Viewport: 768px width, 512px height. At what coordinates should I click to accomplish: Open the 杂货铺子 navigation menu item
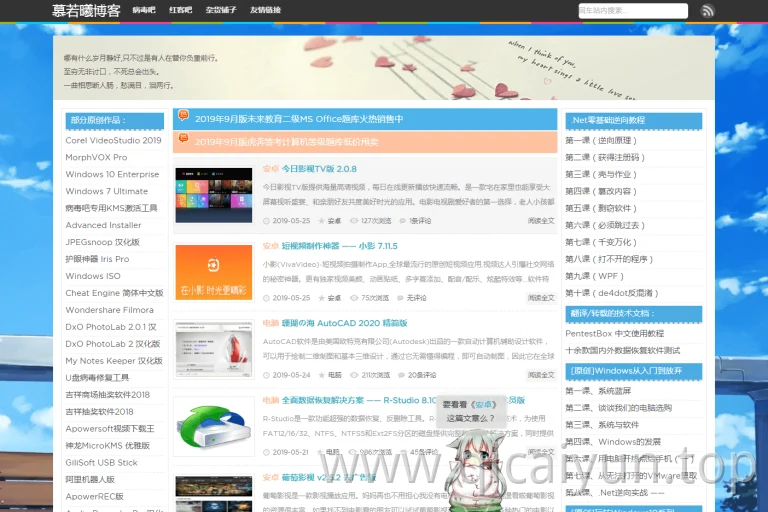click(221, 10)
